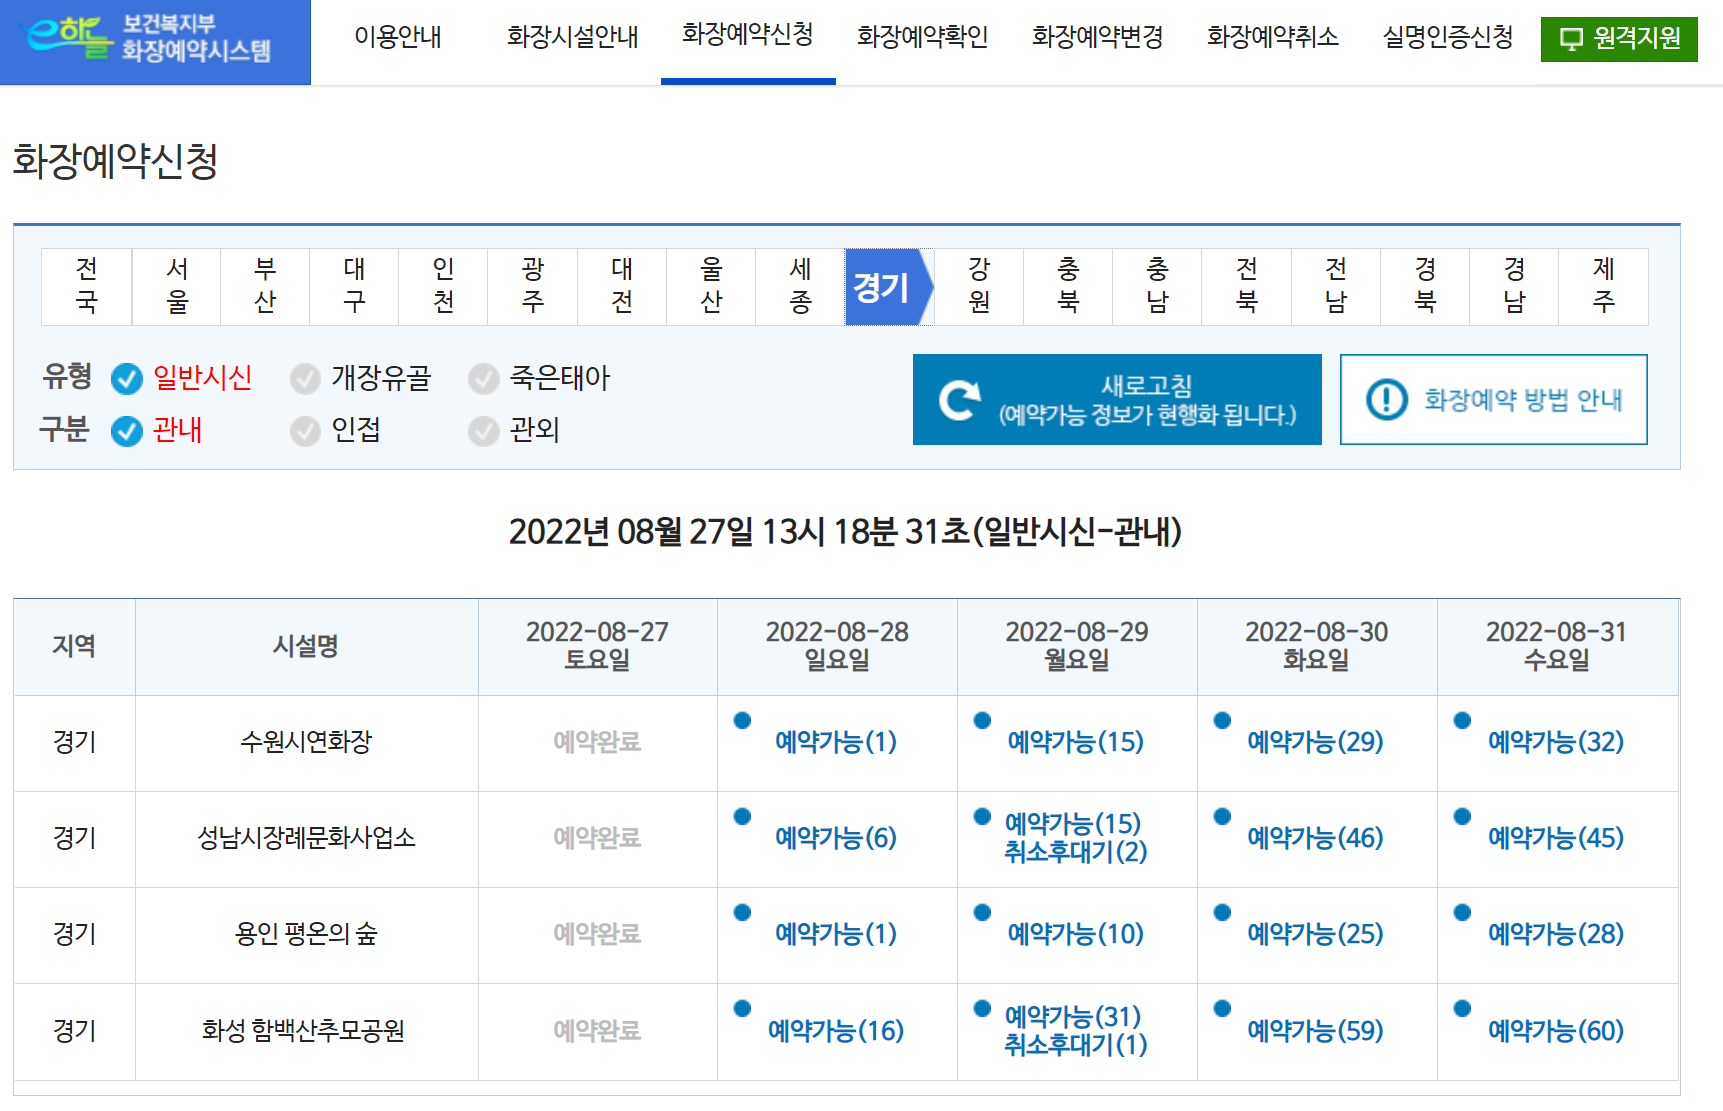Image resolution: width=1723 pixels, height=1111 pixels.
Task: Click the blue dot for 화성 함백산추모공원 2022-08-31
Action: pyautogui.click(x=1462, y=1008)
